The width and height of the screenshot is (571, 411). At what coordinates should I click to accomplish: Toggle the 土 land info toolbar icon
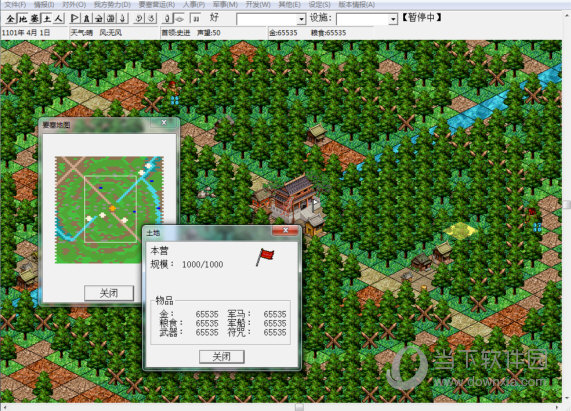(x=47, y=18)
